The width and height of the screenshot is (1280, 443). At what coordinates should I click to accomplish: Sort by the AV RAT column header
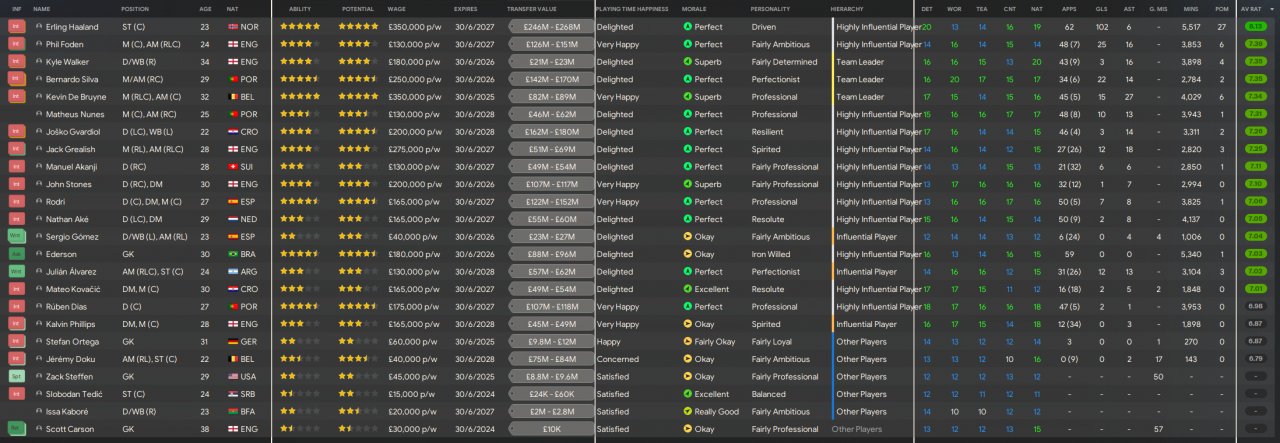point(1251,8)
